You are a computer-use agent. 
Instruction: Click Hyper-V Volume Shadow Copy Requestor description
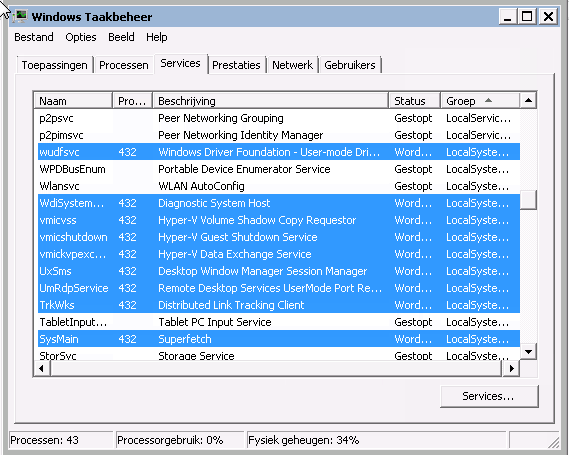click(x=257, y=220)
